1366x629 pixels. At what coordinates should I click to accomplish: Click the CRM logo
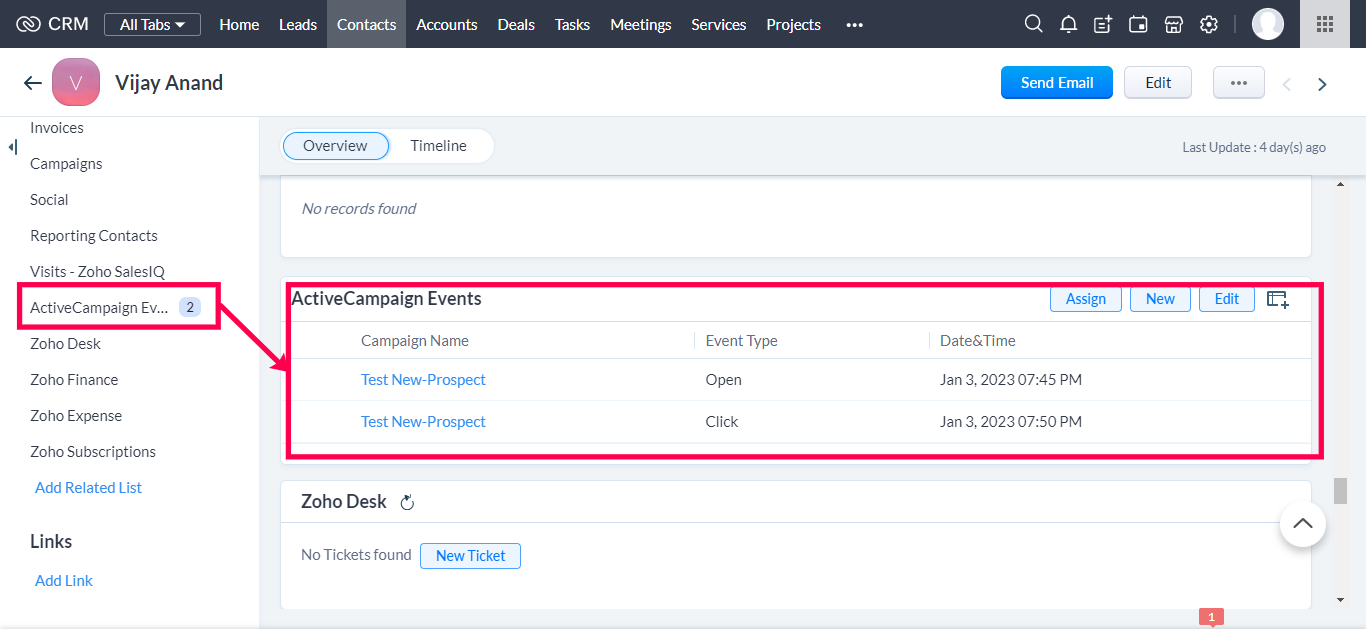tap(52, 24)
